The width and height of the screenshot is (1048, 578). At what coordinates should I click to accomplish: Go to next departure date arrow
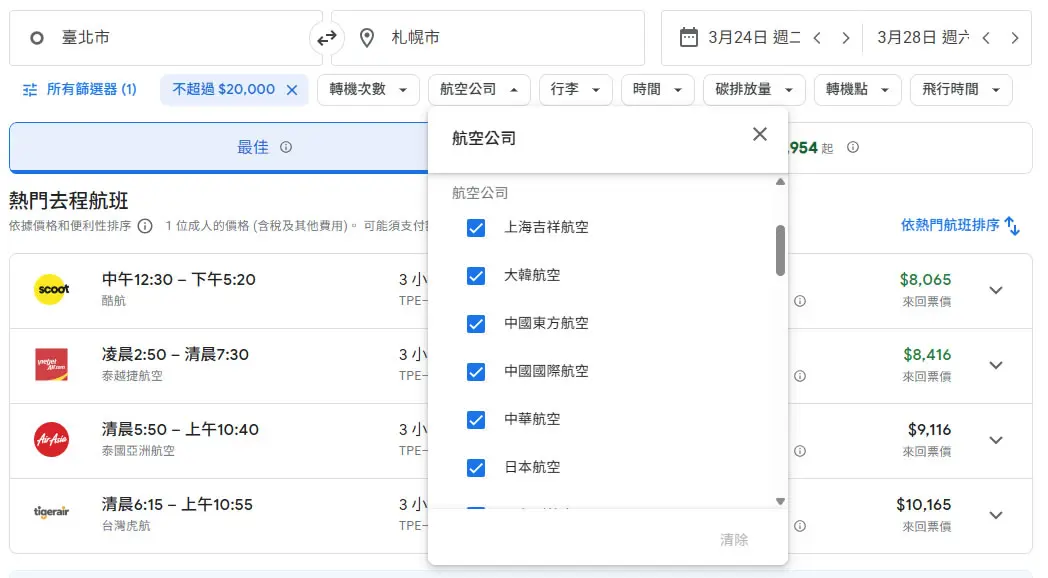point(845,38)
